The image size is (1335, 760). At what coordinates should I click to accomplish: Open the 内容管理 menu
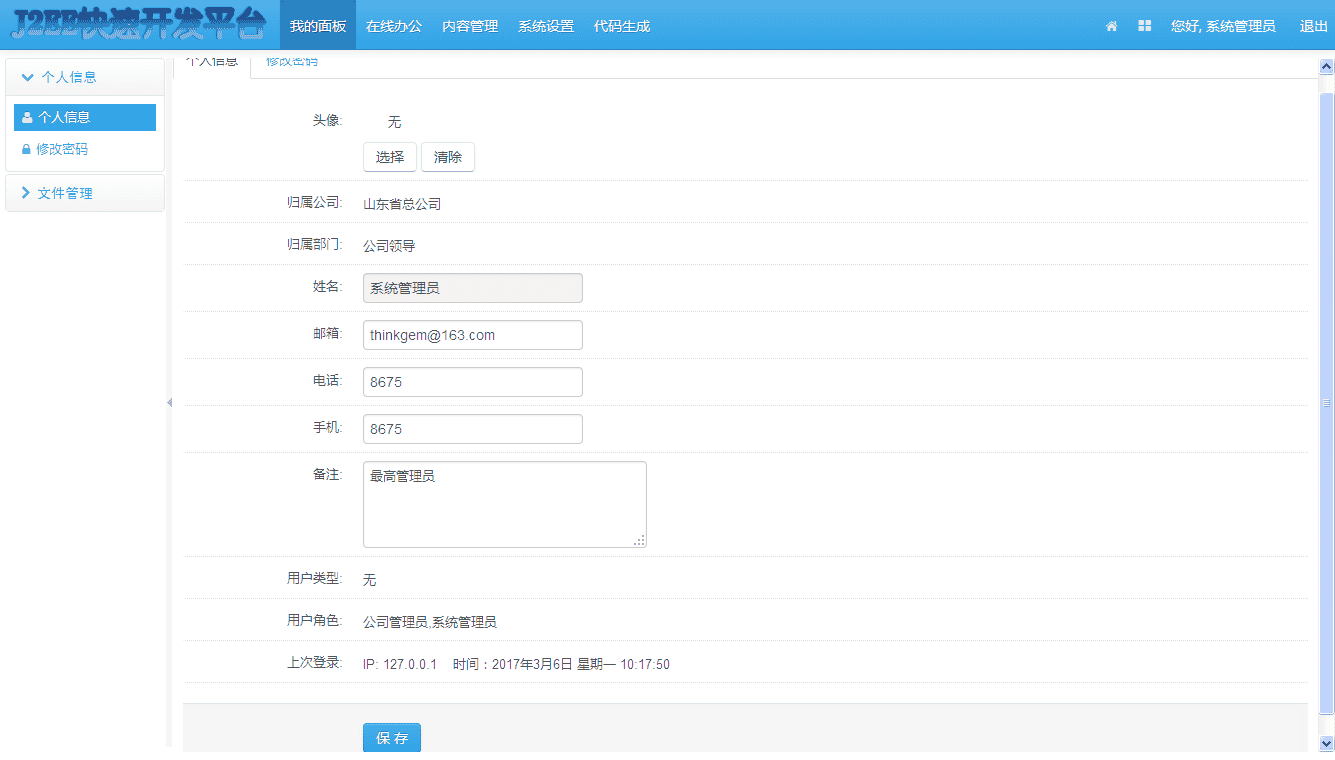[469, 26]
